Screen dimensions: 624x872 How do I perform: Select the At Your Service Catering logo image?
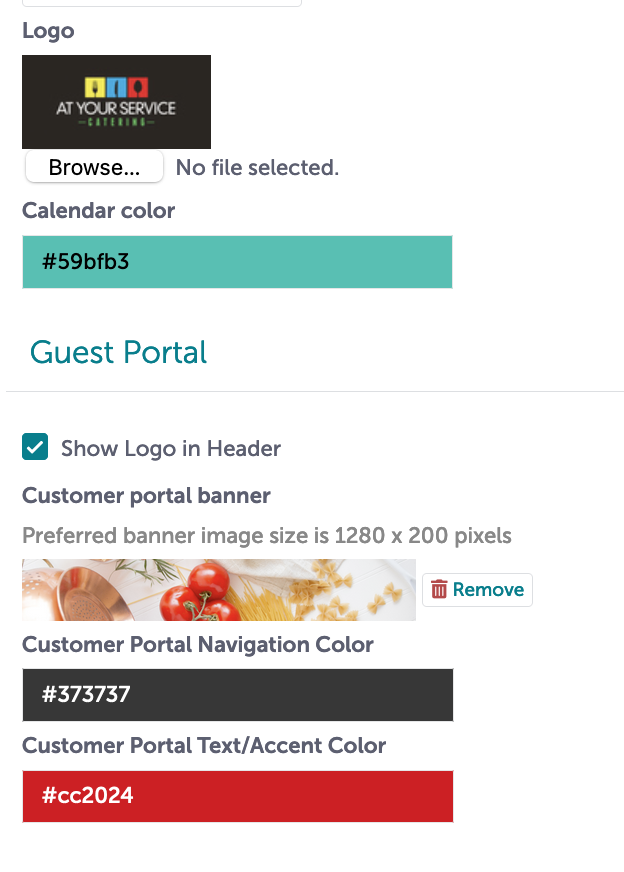point(116,102)
